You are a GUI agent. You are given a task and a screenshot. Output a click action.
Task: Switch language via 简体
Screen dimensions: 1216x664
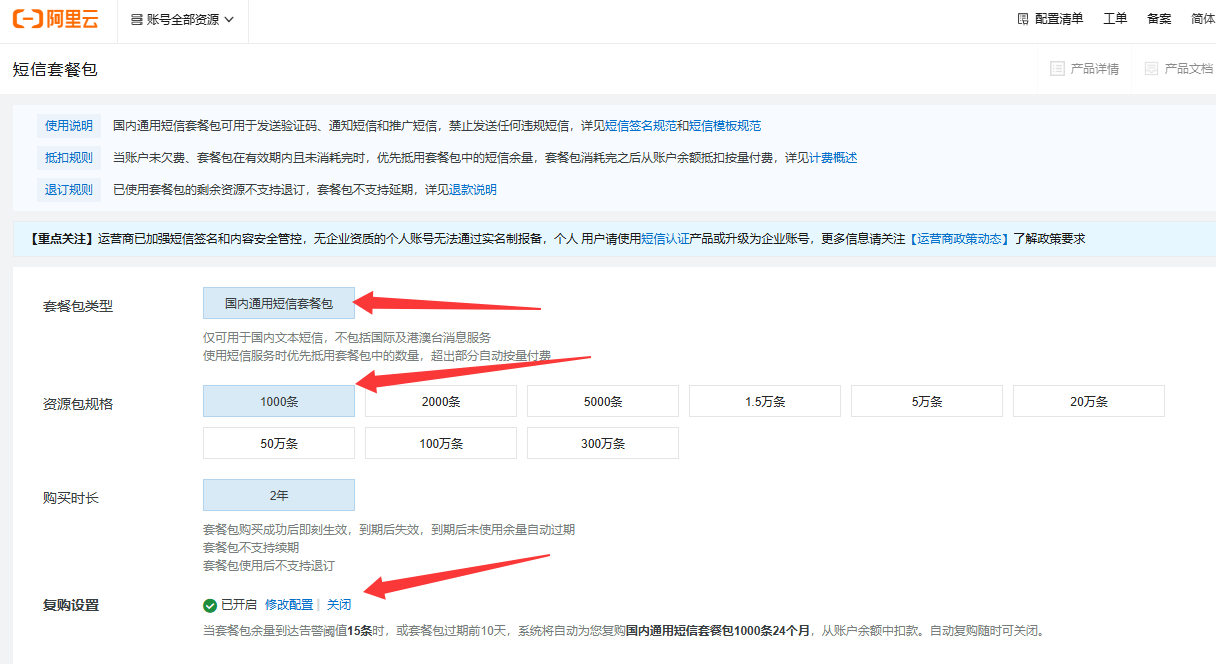pos(1203,19)
